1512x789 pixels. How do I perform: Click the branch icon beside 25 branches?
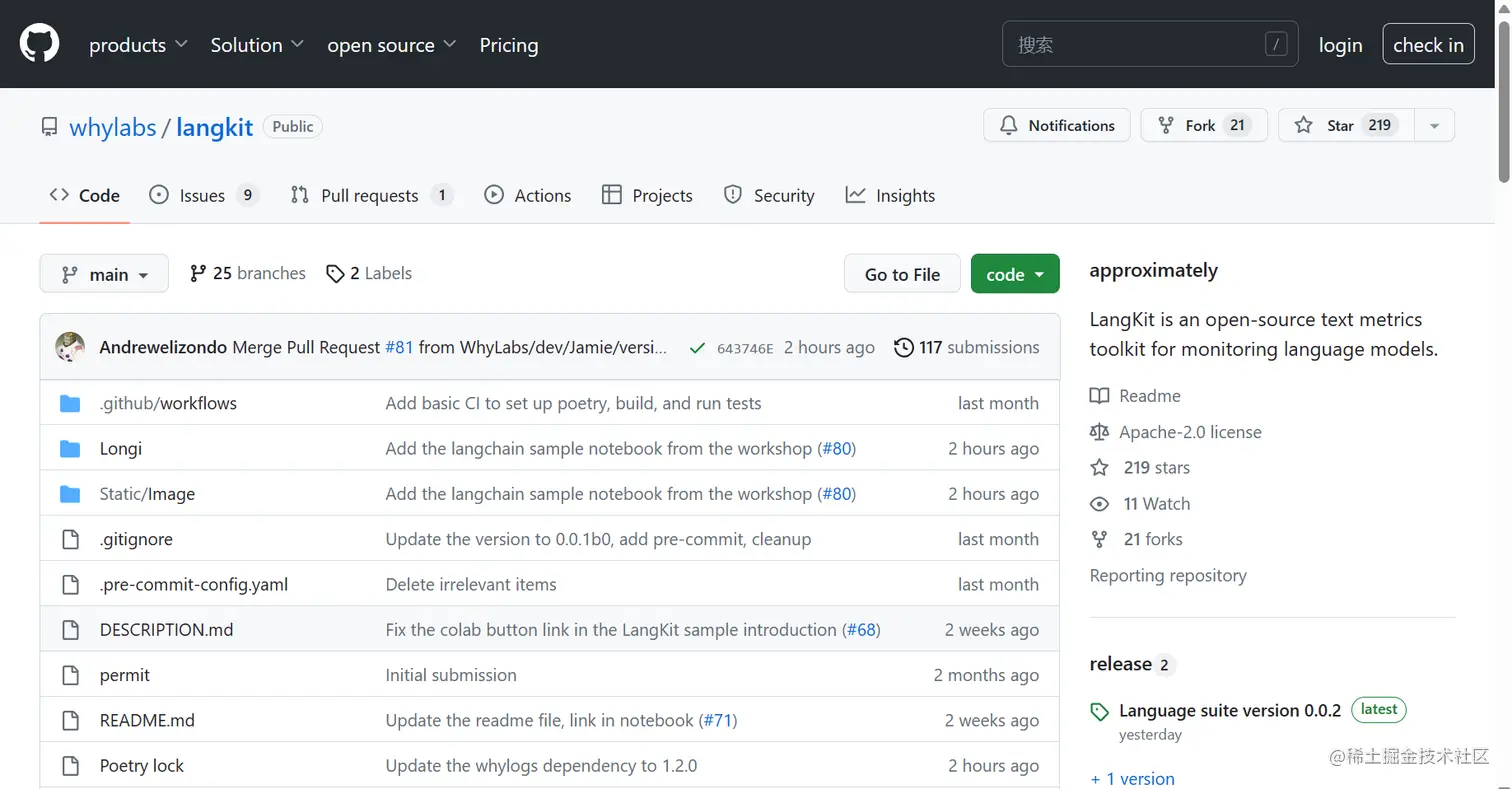pyautogui.click(x=198, y=273)
